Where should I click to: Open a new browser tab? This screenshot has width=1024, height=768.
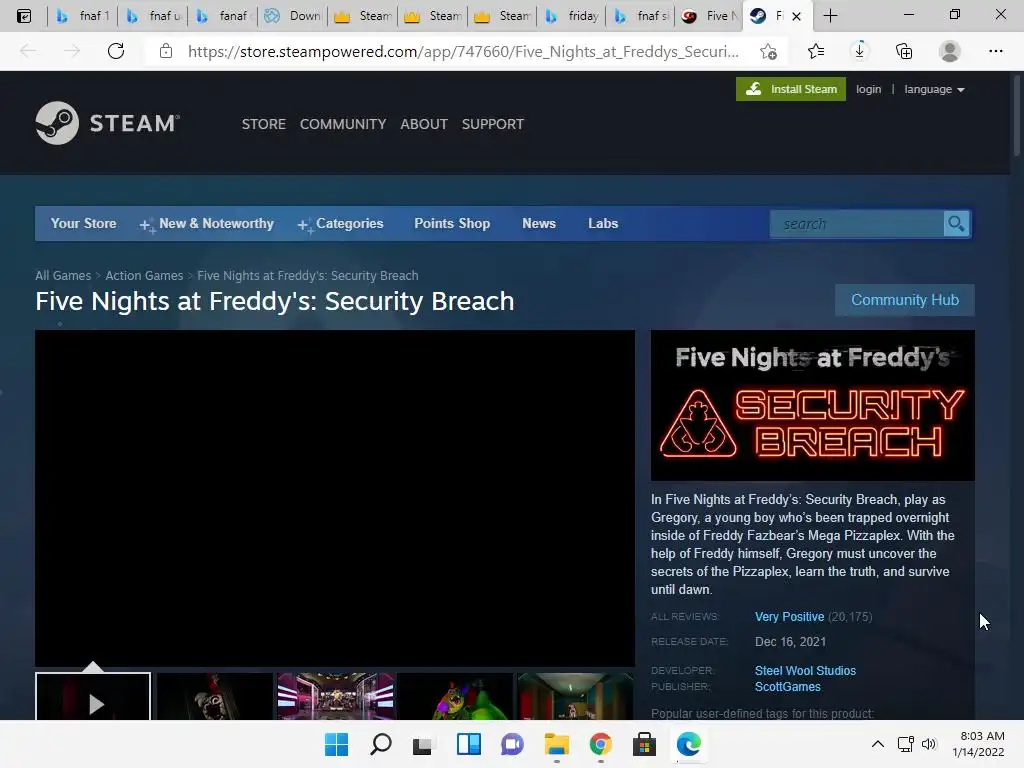(x=830, y=16)
